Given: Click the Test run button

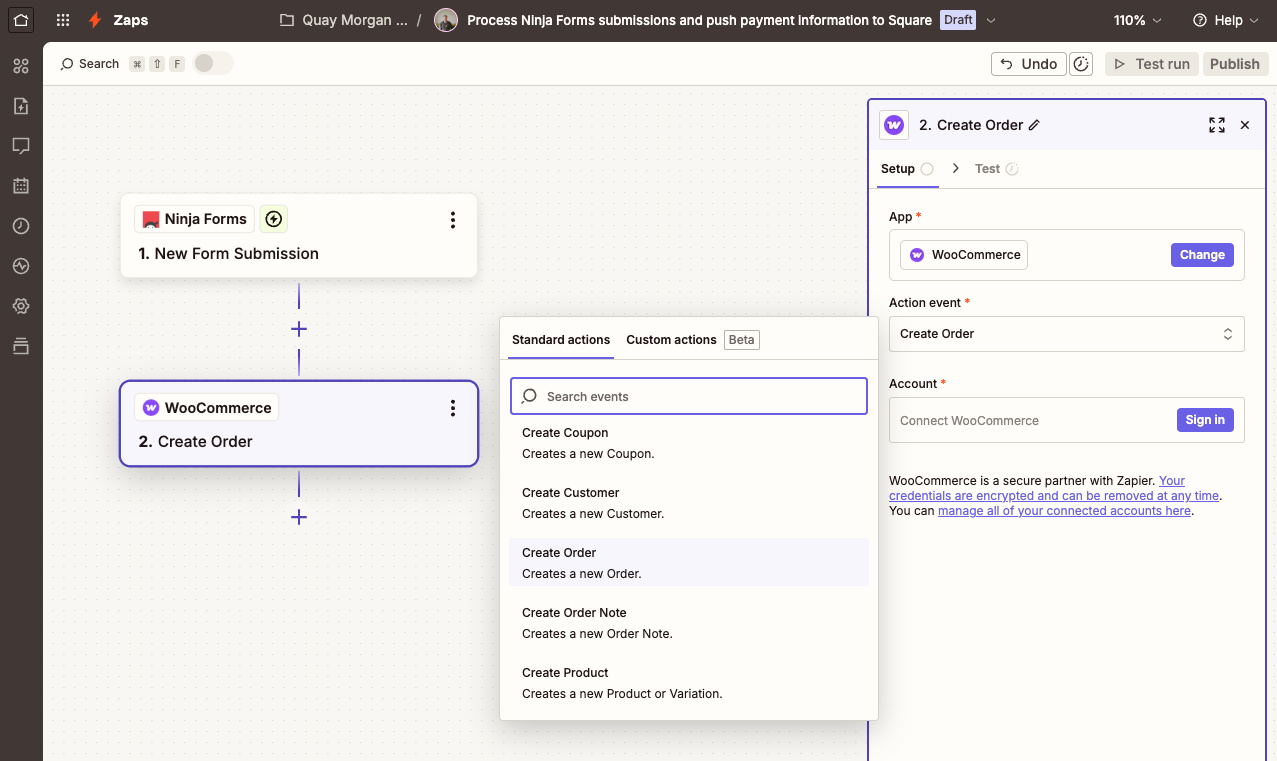Looking at the screenshot, I should (x=1152, y=64).
